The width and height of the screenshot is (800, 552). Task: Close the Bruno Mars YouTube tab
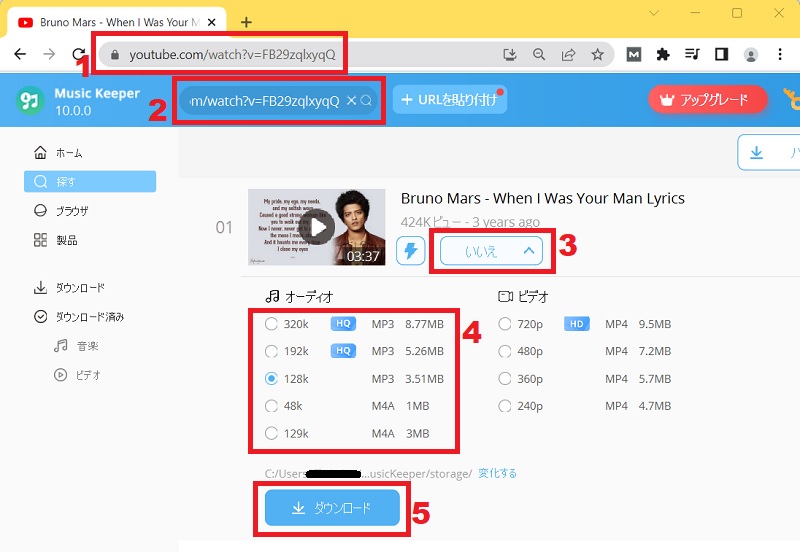(212, 22)
